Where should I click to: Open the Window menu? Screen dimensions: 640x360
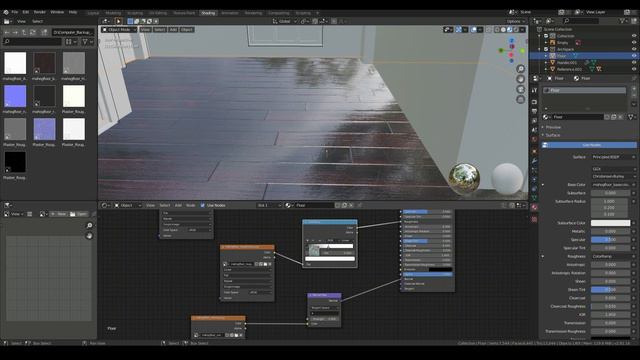(x=57, y=12)
